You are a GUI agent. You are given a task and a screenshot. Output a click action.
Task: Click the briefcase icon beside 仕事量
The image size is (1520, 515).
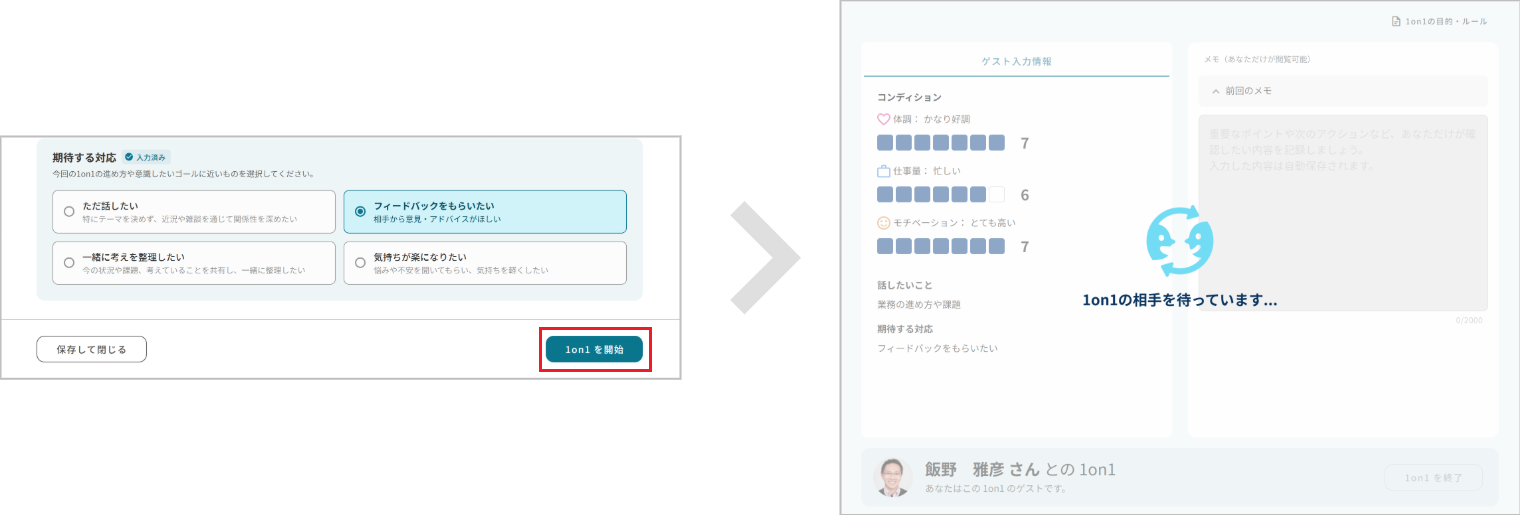click(883, 171)
